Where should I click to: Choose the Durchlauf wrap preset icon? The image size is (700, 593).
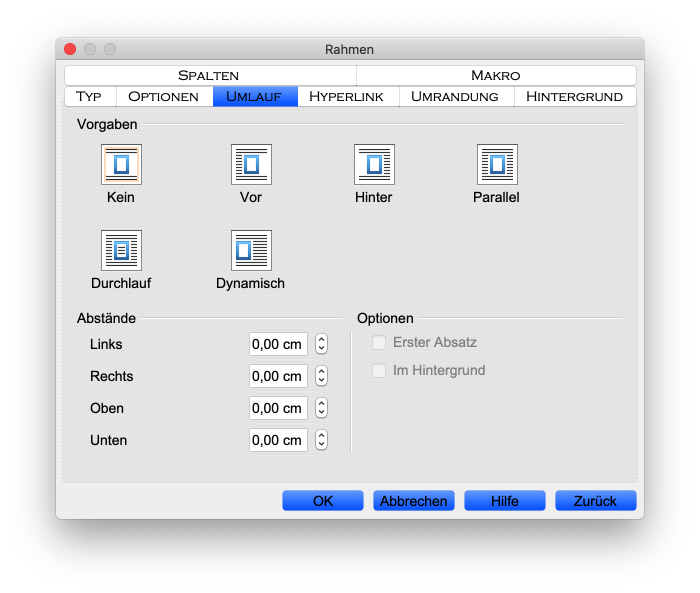(x=121, y=251)
